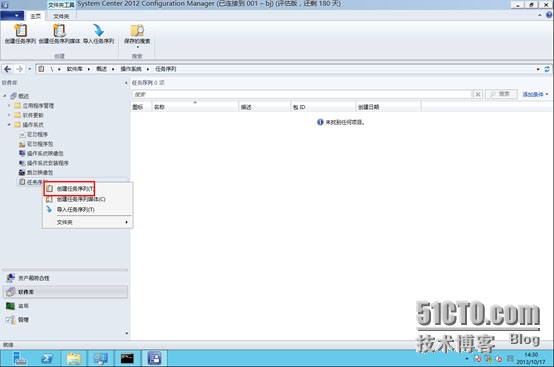Open the command prompt taskbar icon

click(127, 359)
